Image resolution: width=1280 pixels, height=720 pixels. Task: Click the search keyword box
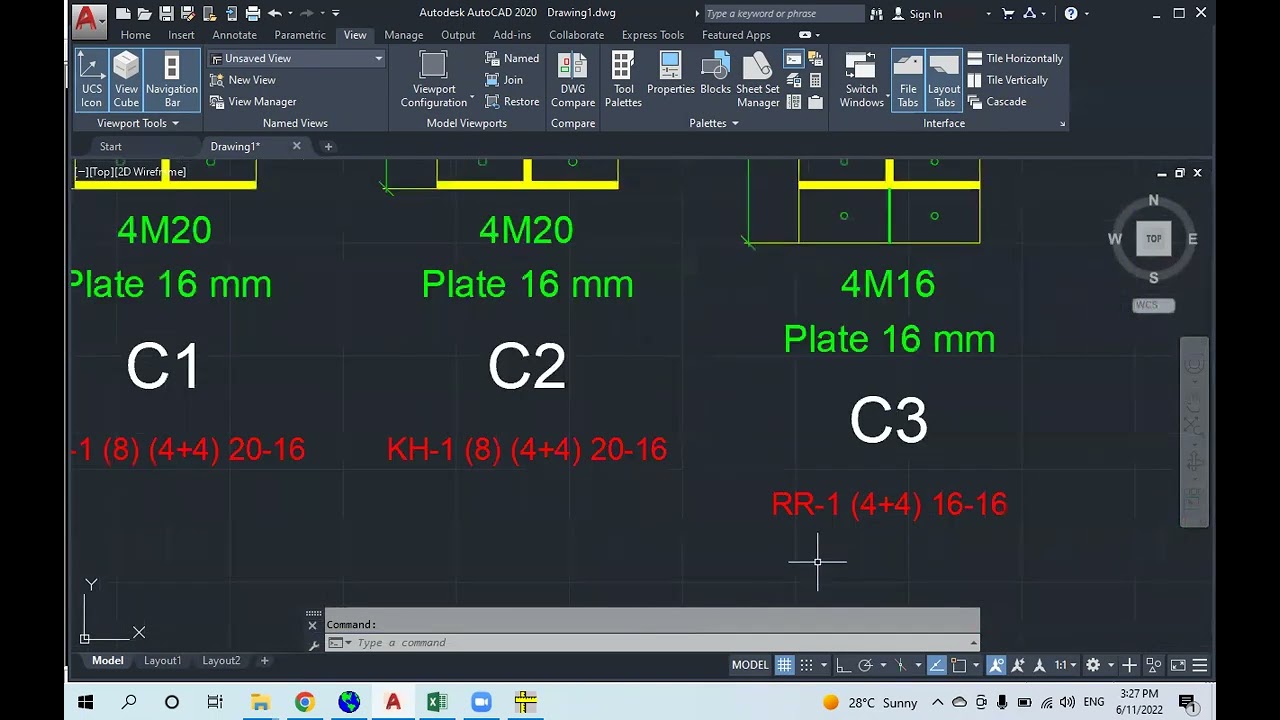click(x=782, y=14)
